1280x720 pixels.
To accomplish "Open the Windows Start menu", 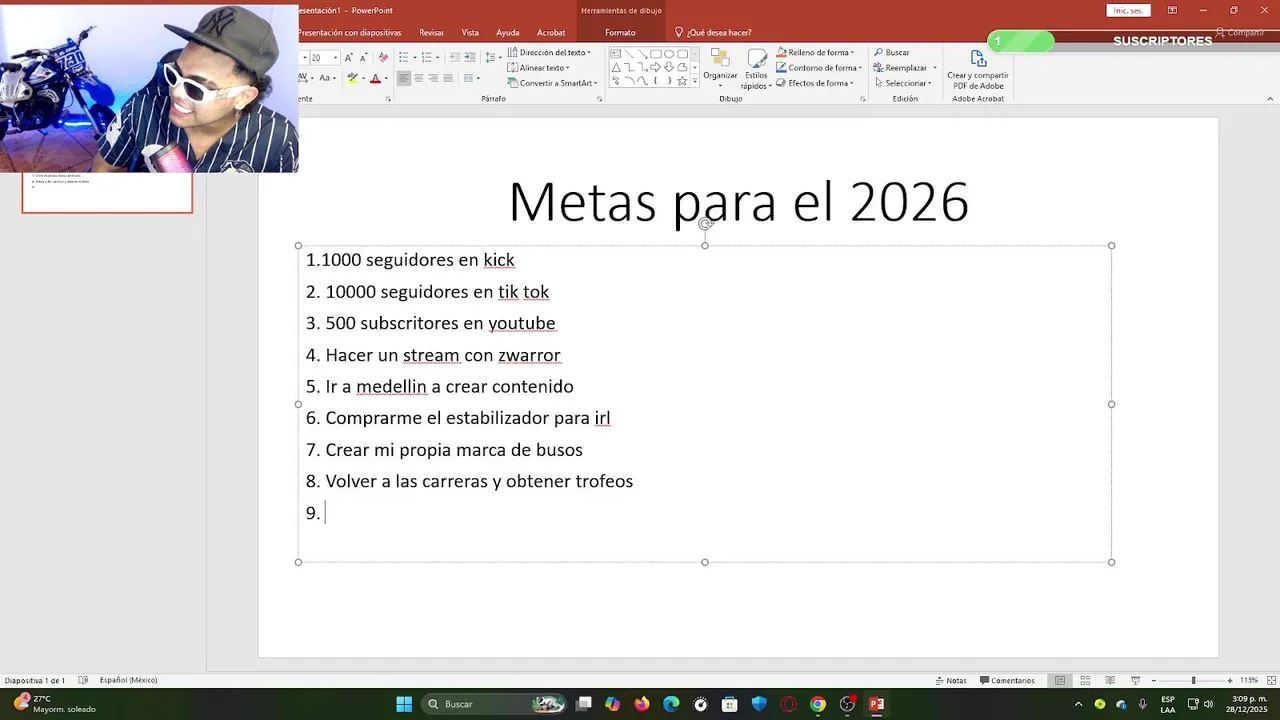I will (x=404, y=704).
